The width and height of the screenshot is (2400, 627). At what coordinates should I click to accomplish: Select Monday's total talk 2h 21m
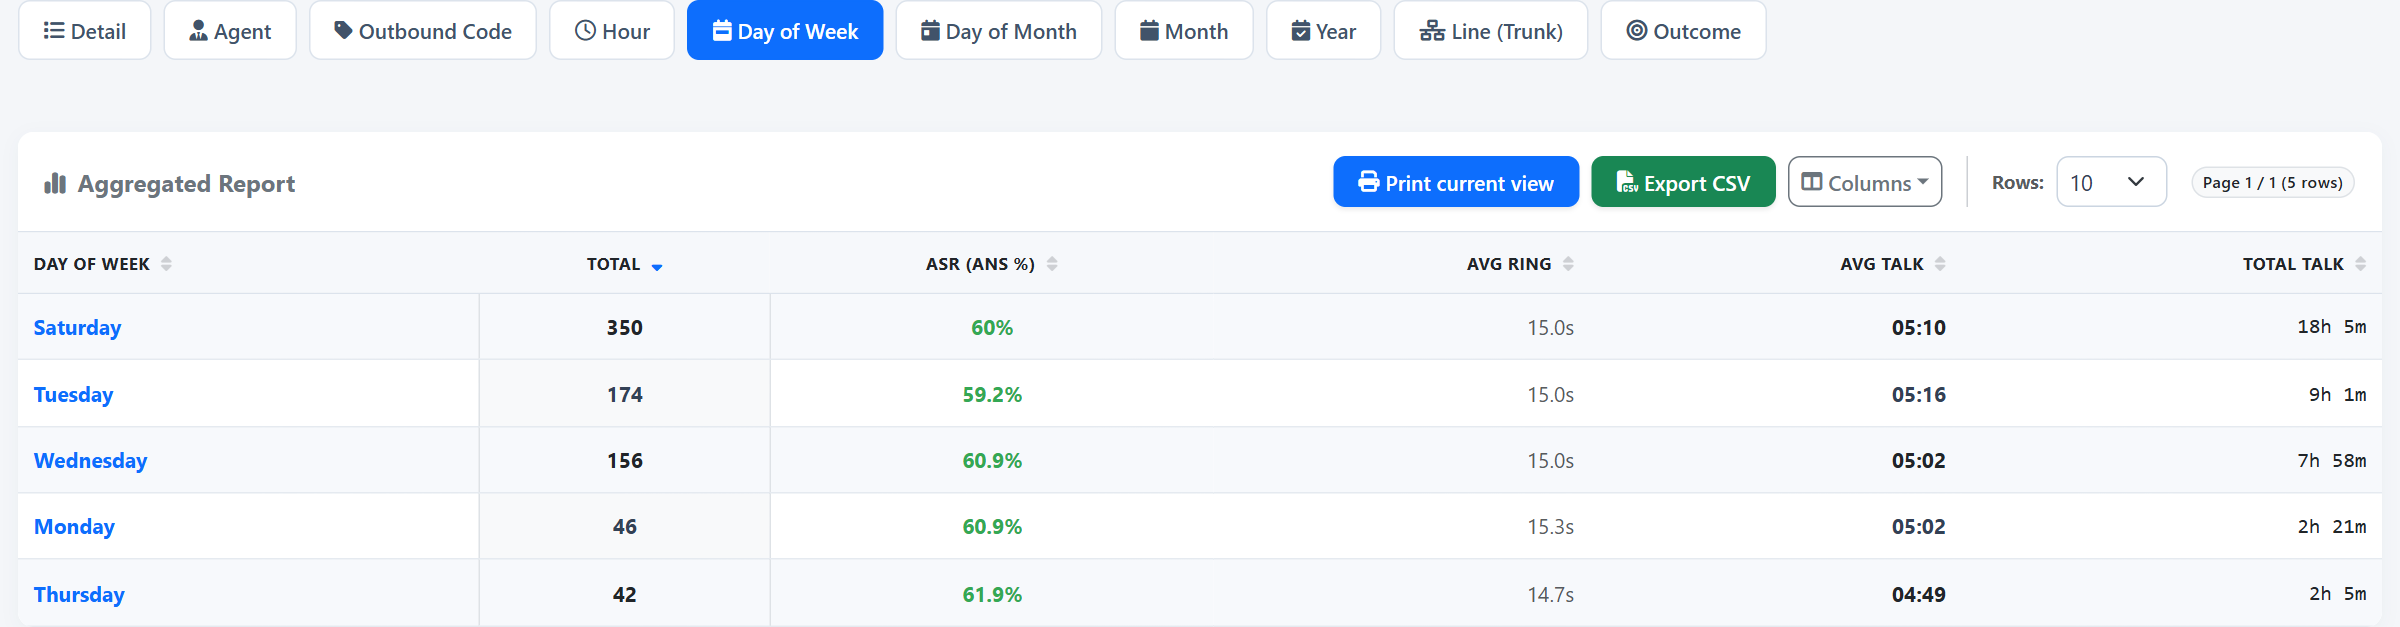(x=2331, y=527)
